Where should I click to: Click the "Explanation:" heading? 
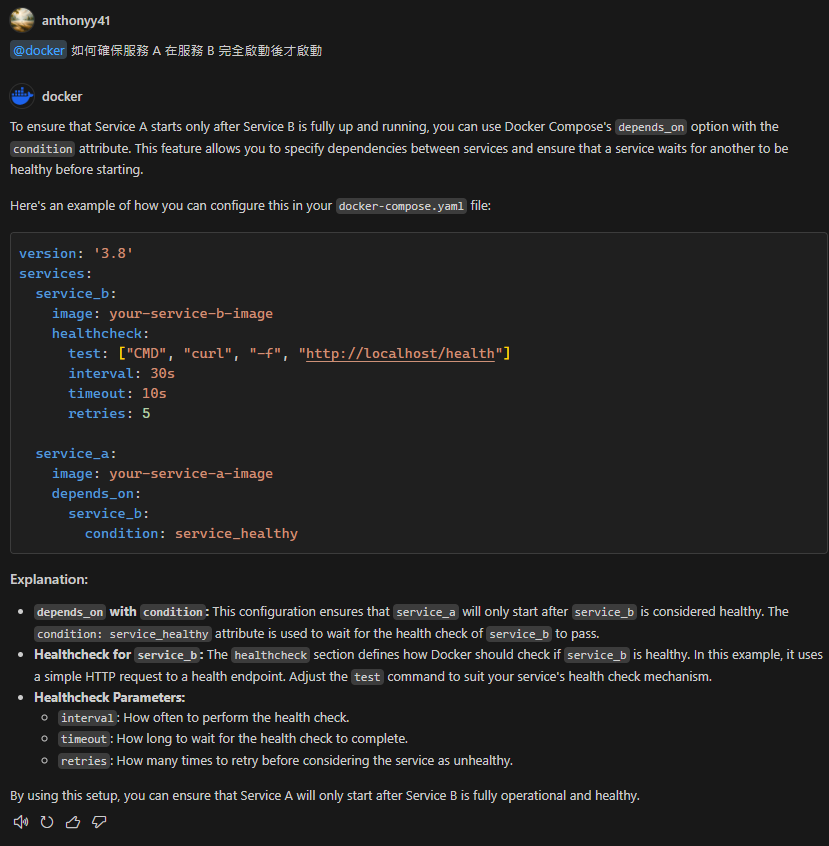[49, 579]
